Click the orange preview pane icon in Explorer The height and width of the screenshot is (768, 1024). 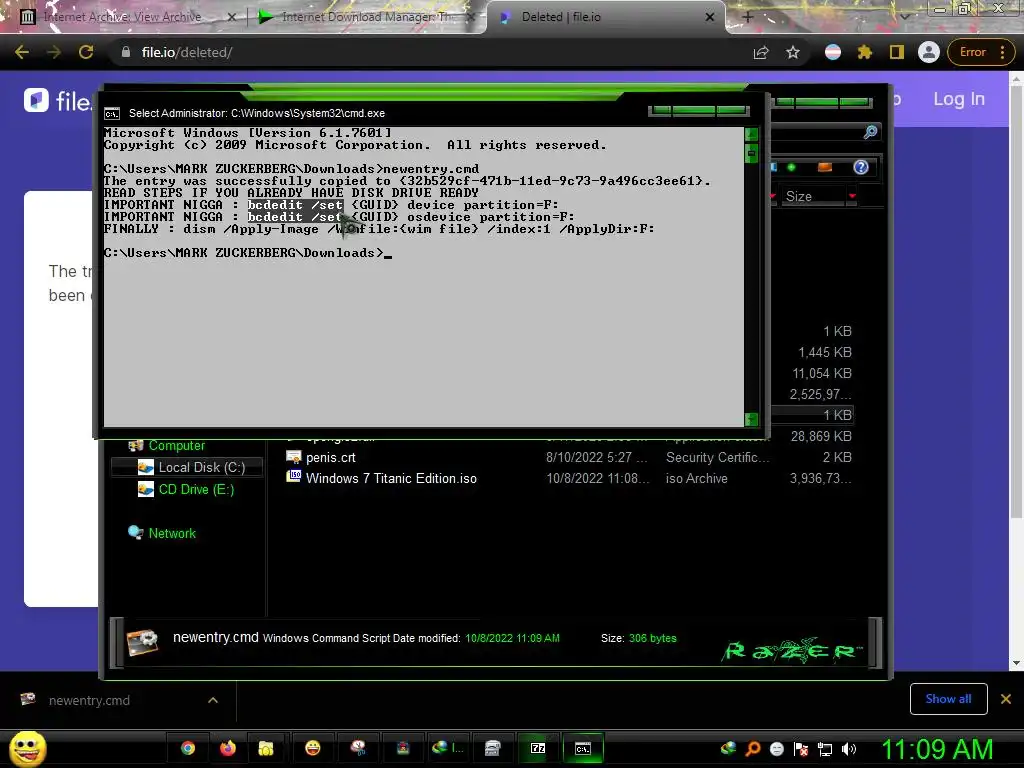[825, 167]
